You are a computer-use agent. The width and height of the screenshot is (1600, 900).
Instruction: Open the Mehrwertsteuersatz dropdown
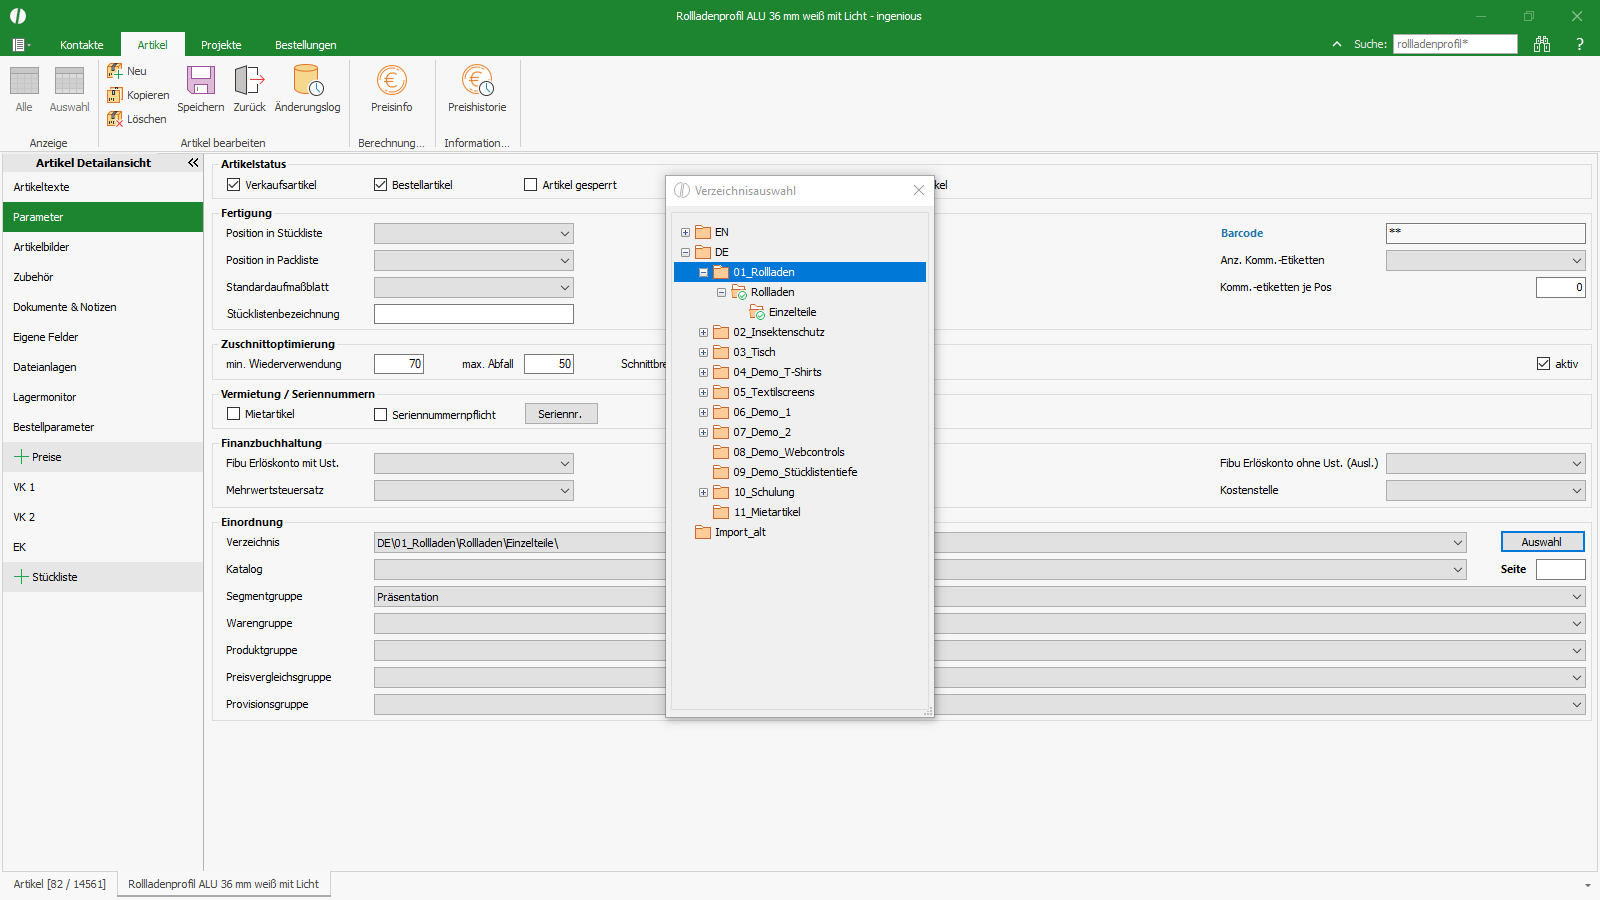click(x=565, y=491)
